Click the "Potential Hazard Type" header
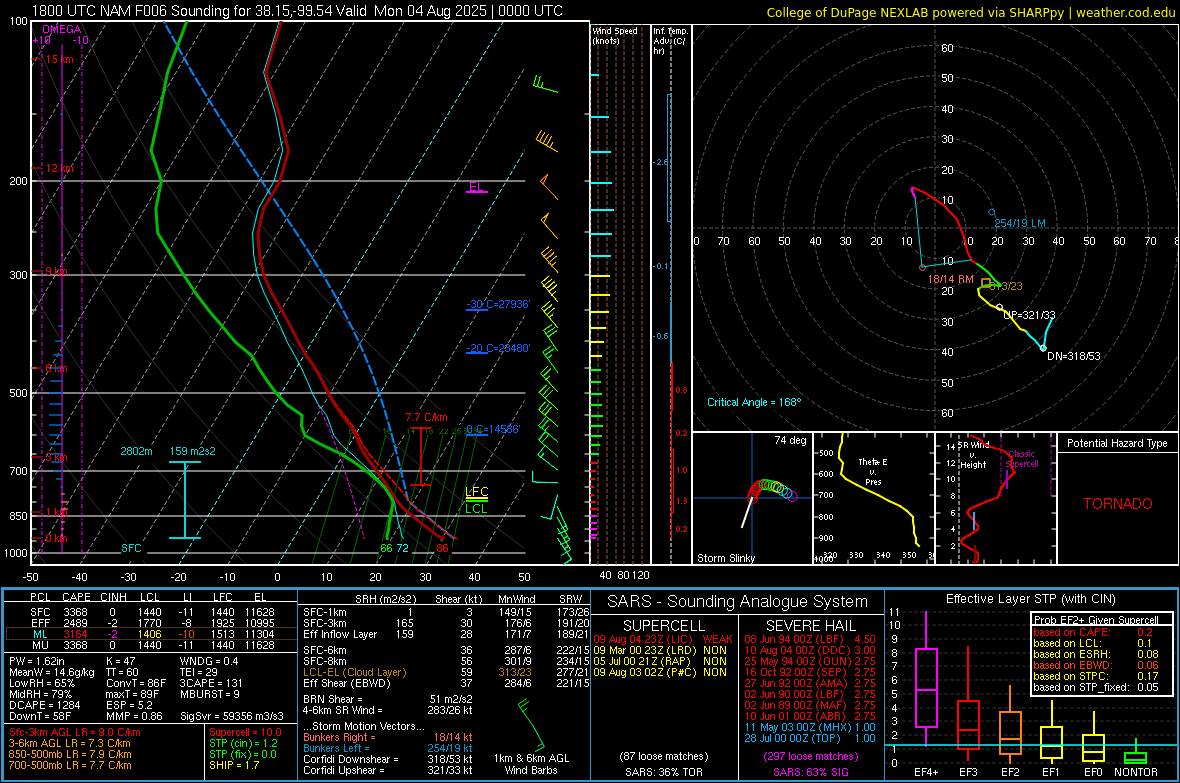 point(1117,443)
